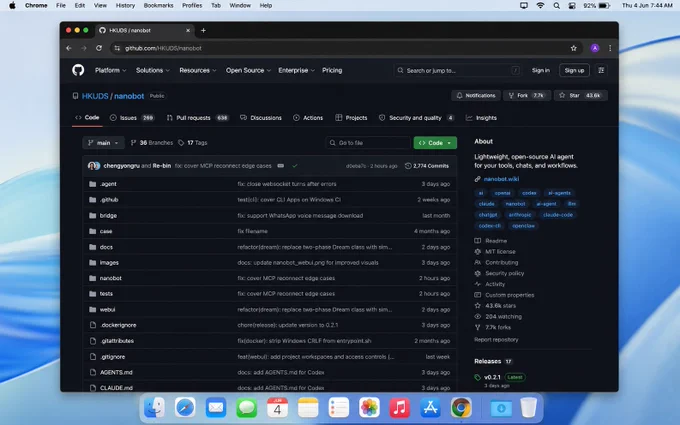Bookmark page with star icon

574,48
